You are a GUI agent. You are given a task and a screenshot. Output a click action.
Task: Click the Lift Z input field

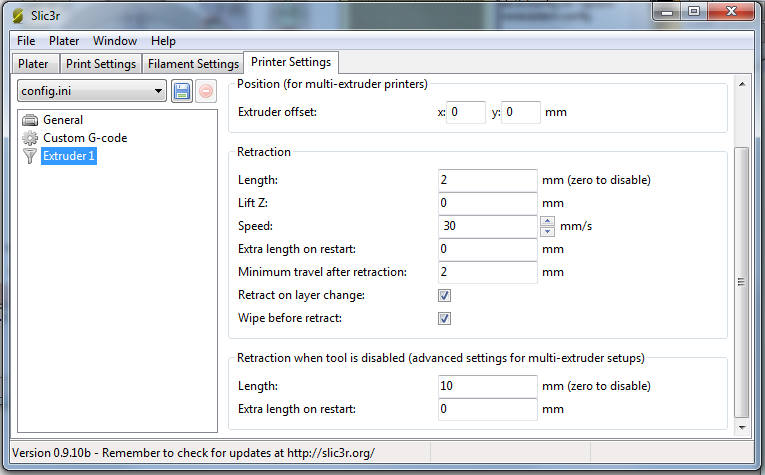[x=488, y=203]
